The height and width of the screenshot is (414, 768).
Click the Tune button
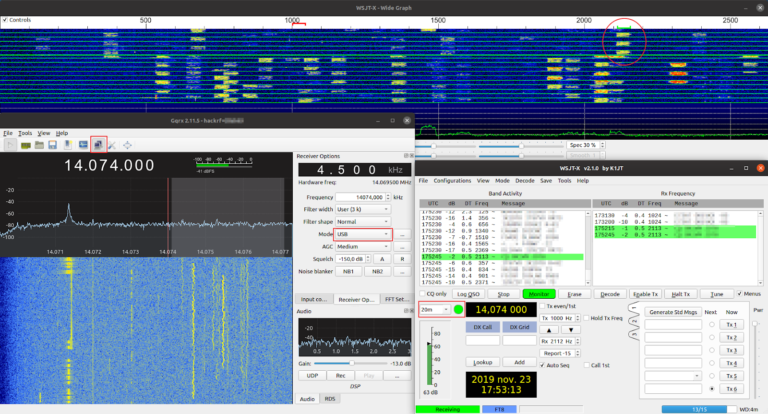coord(717,294)
